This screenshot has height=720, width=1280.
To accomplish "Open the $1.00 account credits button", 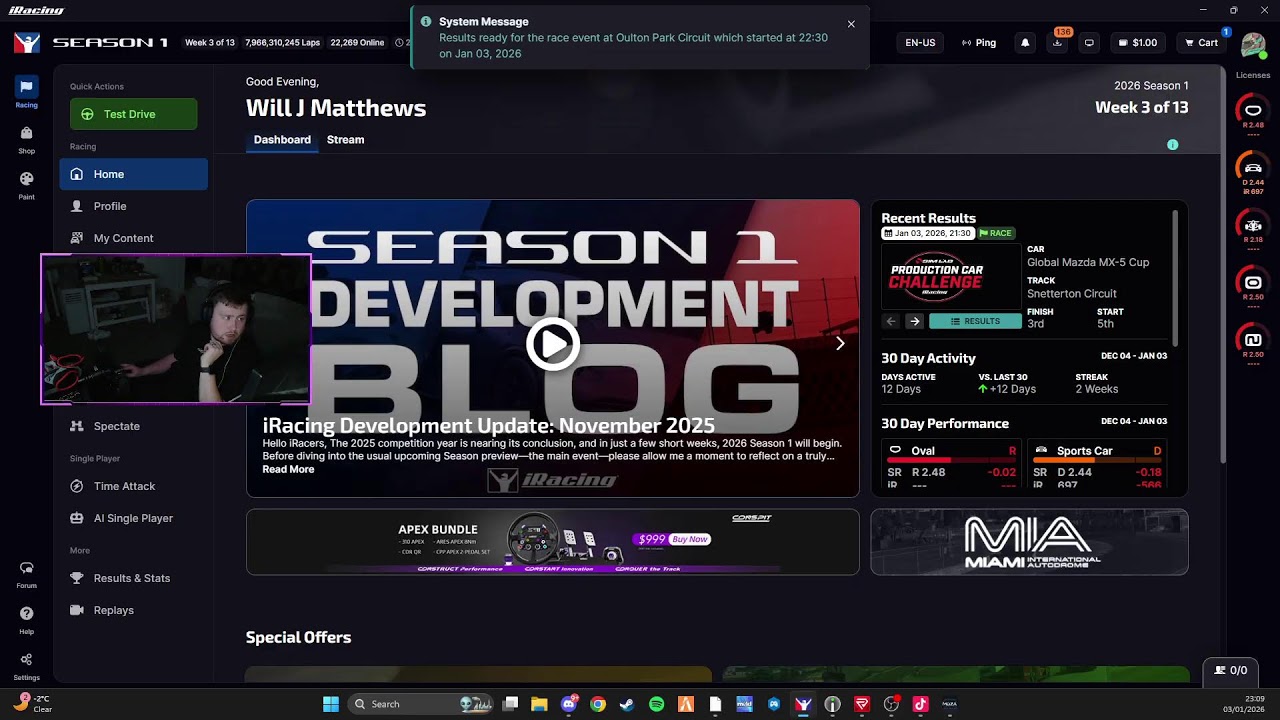I will (1138, 43).
